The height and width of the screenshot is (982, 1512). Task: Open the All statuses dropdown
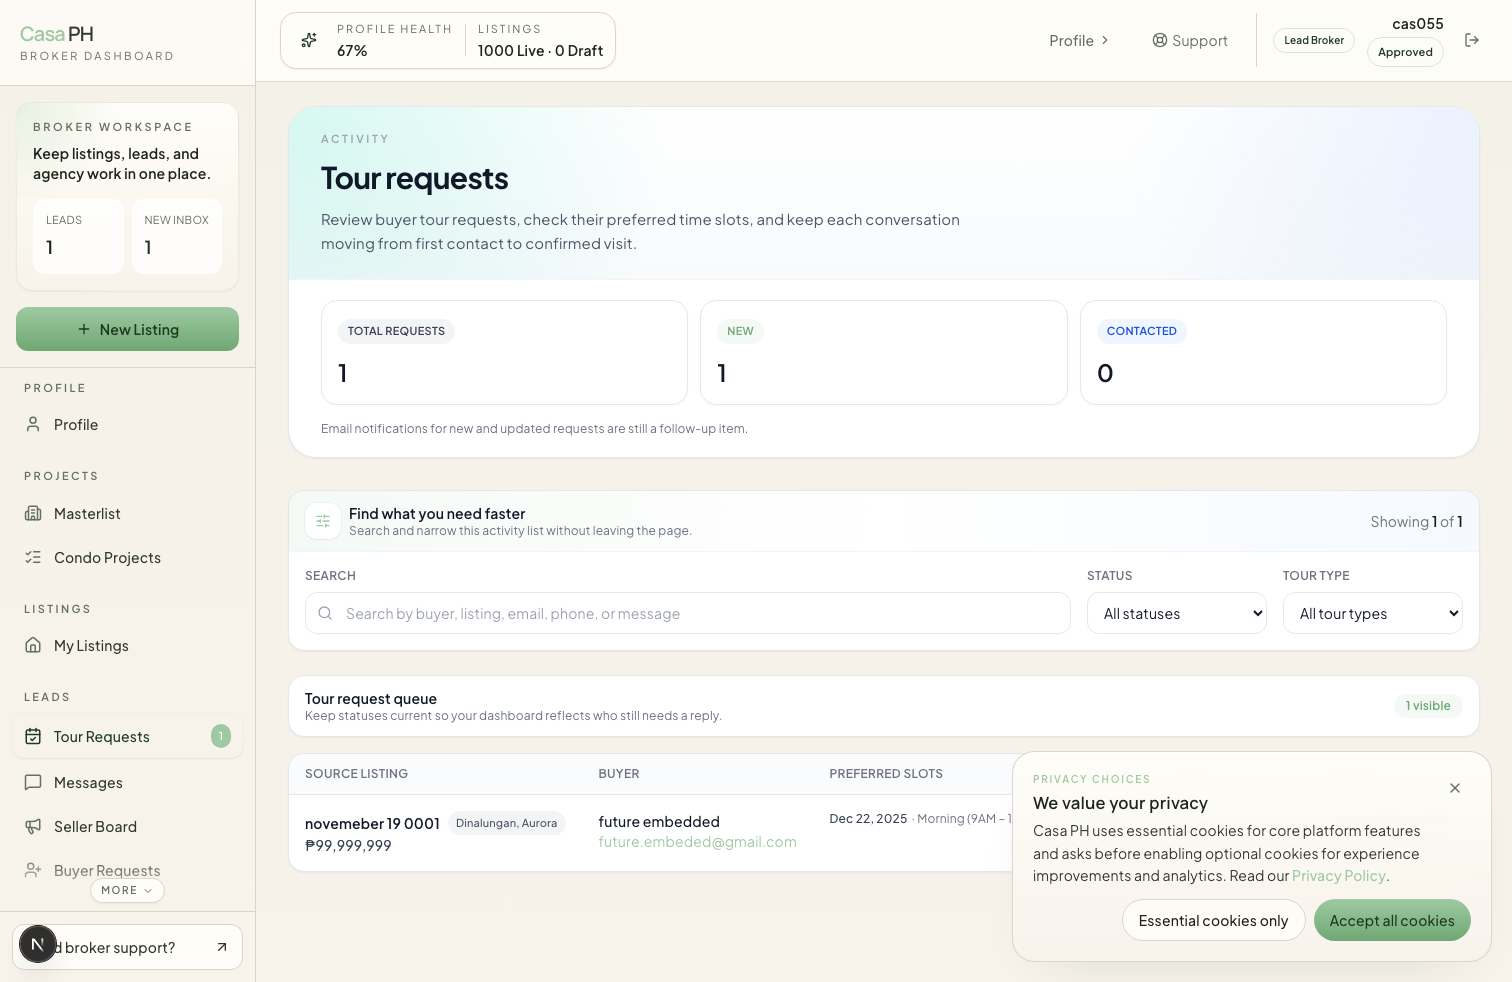1176,613
